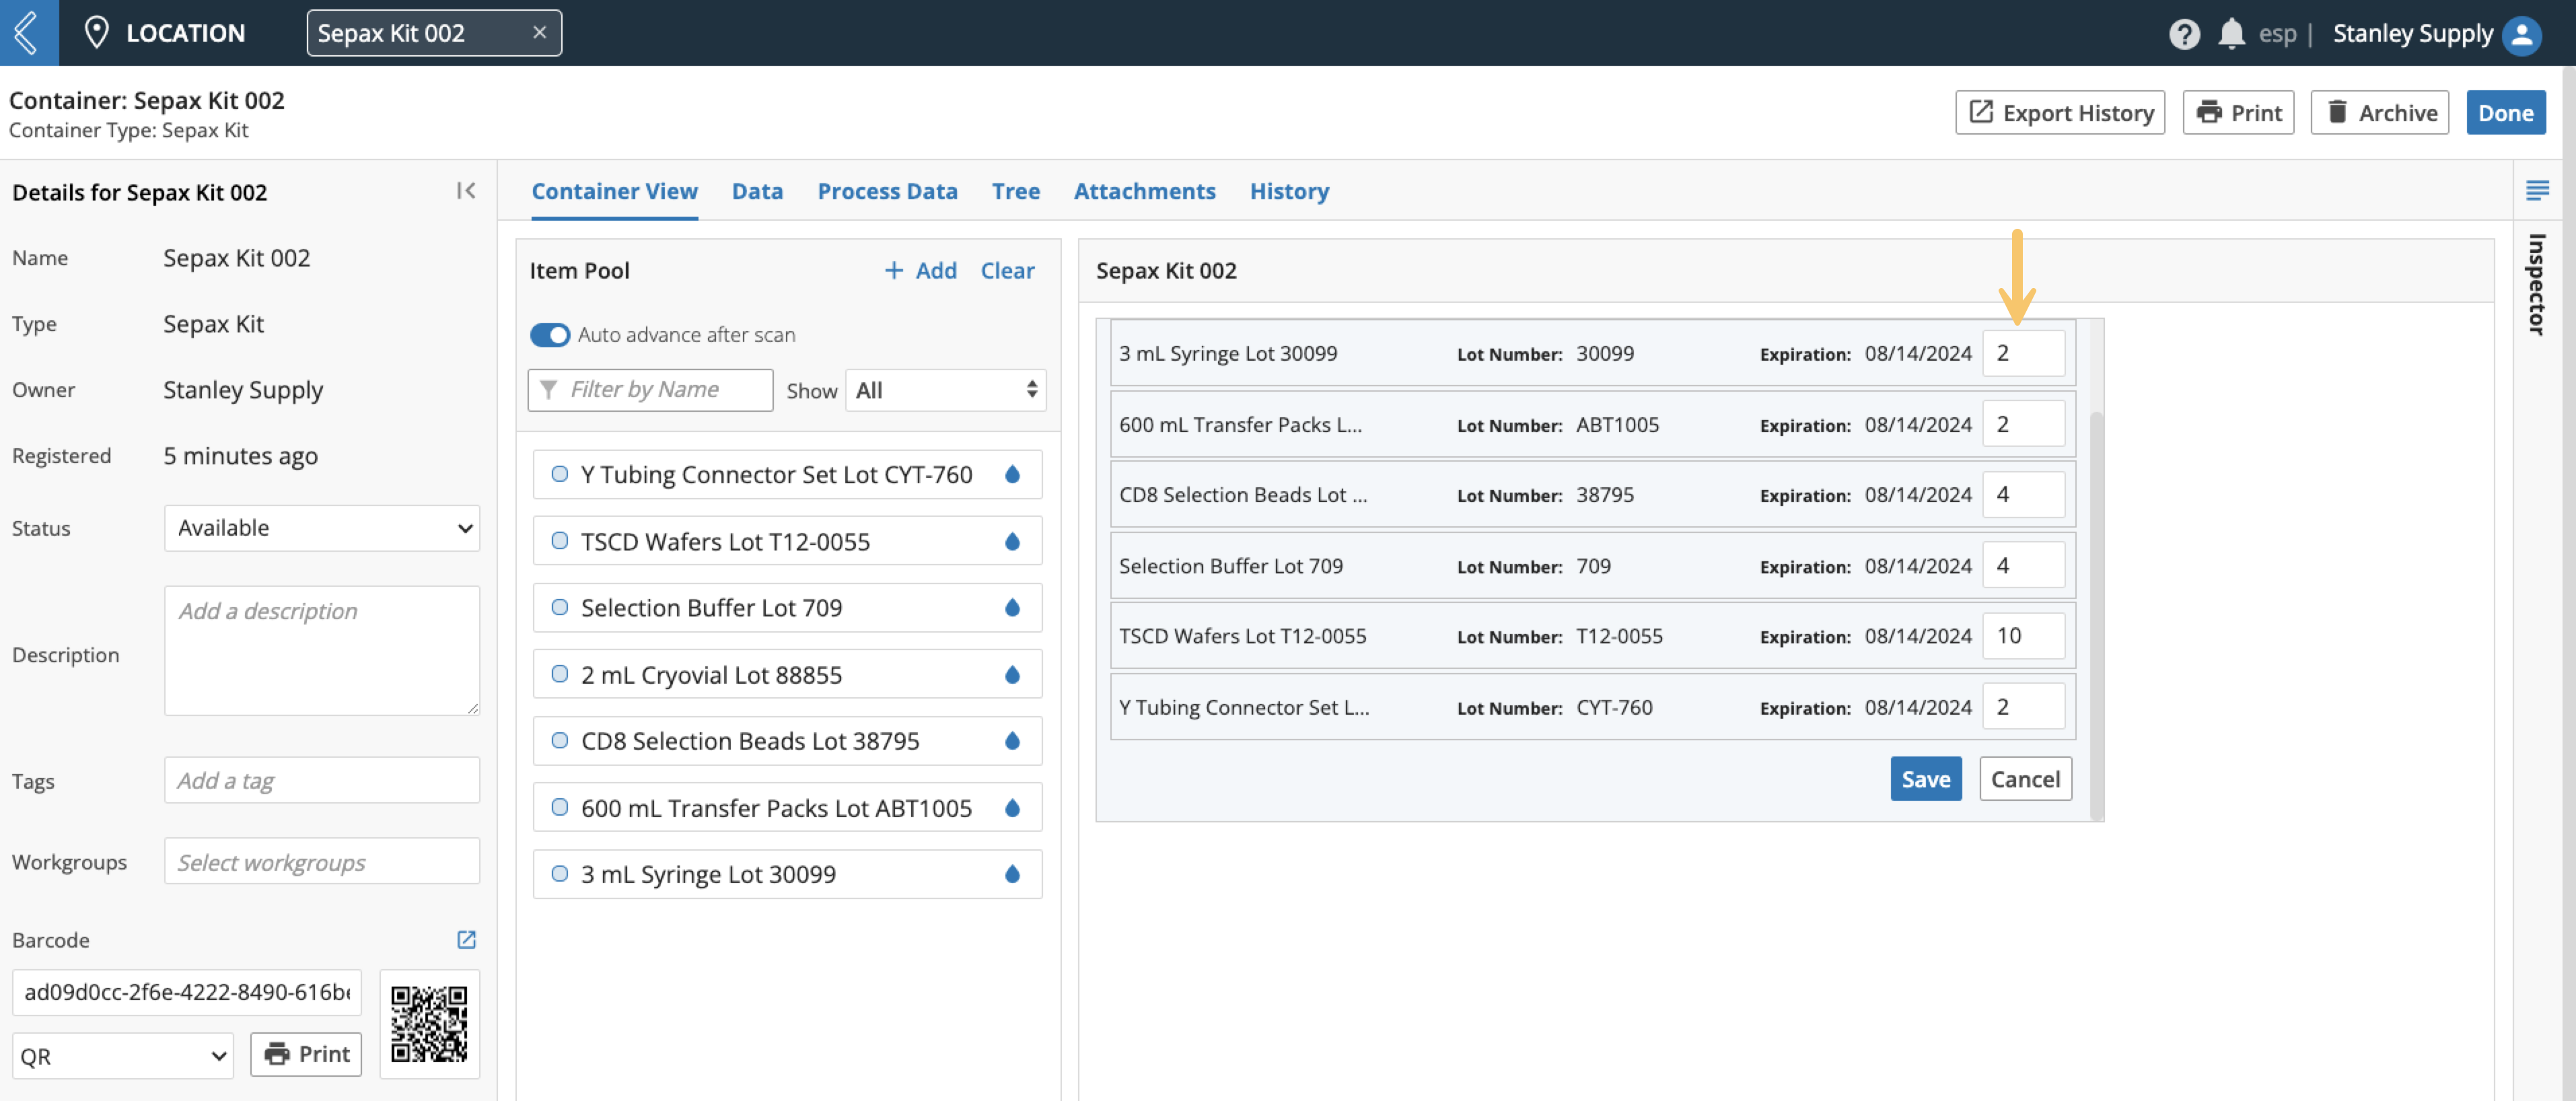The width and height of the screenshot is (2576, 1101).
Task: Open the Status dropdown showing Available
Action: [322, 528]
